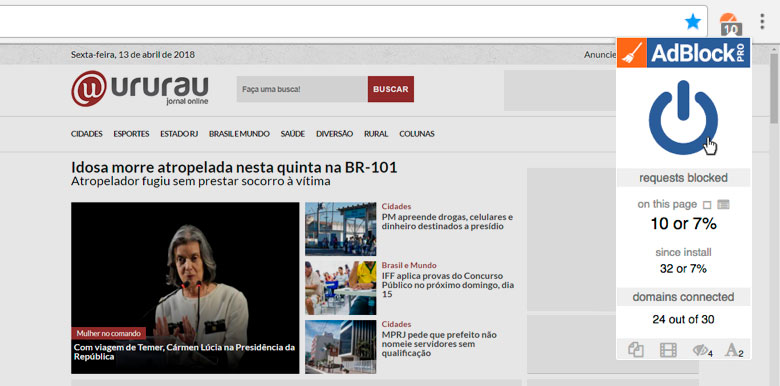
Task: Click subtitle Atropelador fugiu sem prestar socorro
Action: (x=200, y=182)
